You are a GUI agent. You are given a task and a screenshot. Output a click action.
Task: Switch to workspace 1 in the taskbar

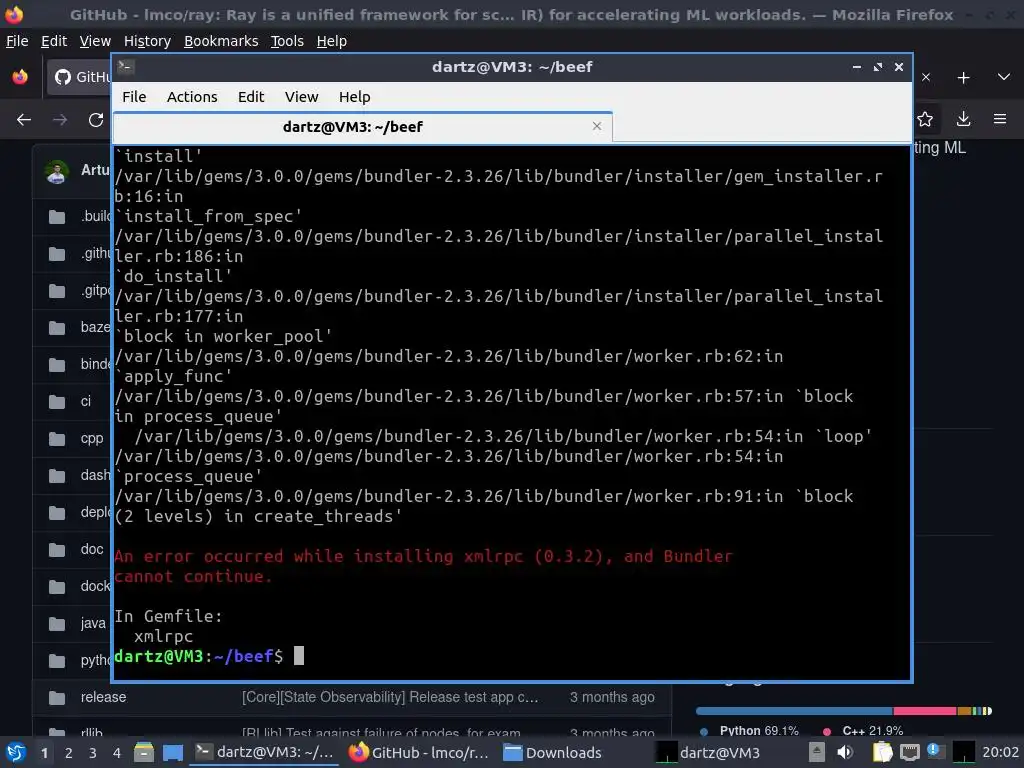44,752
